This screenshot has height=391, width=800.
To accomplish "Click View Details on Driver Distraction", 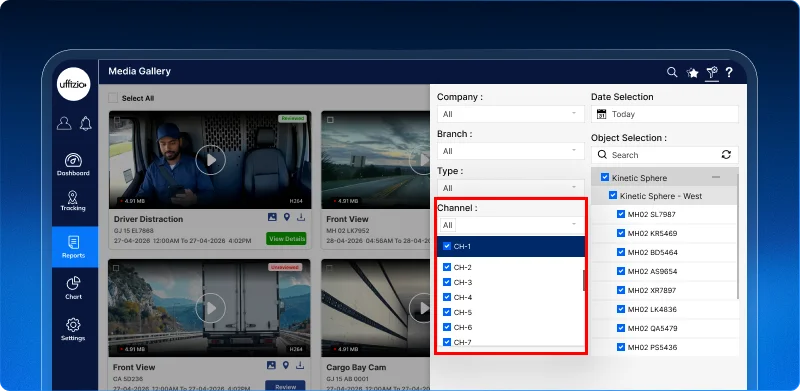I will click(x=286, y=238).
